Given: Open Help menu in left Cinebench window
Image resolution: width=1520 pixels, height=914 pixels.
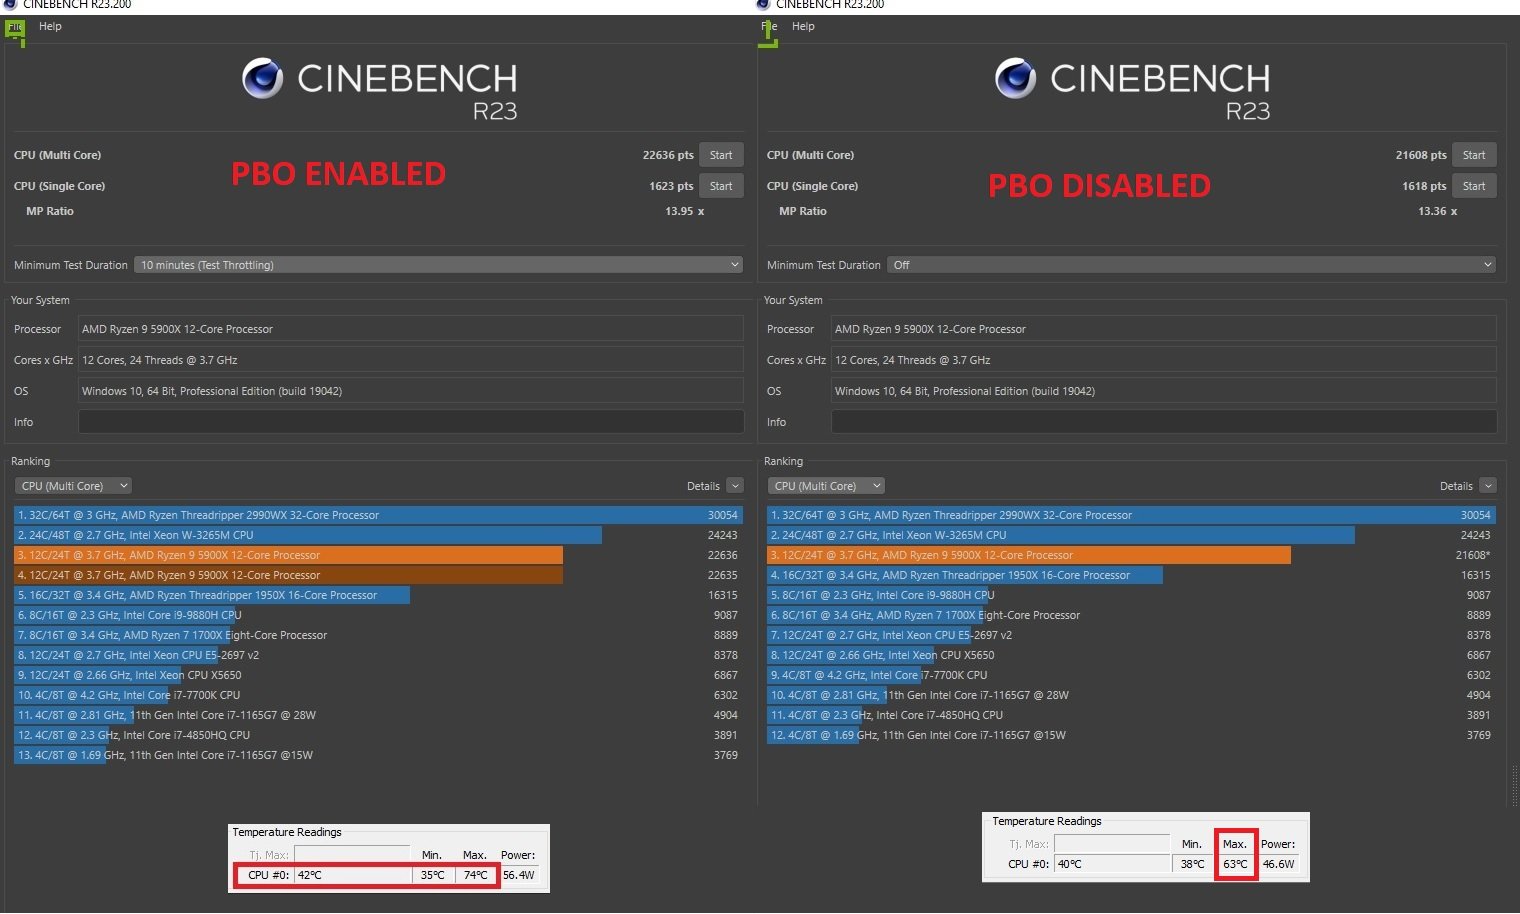Looking at the screenshot, I should pyautogui.click(x=50, y=26).
